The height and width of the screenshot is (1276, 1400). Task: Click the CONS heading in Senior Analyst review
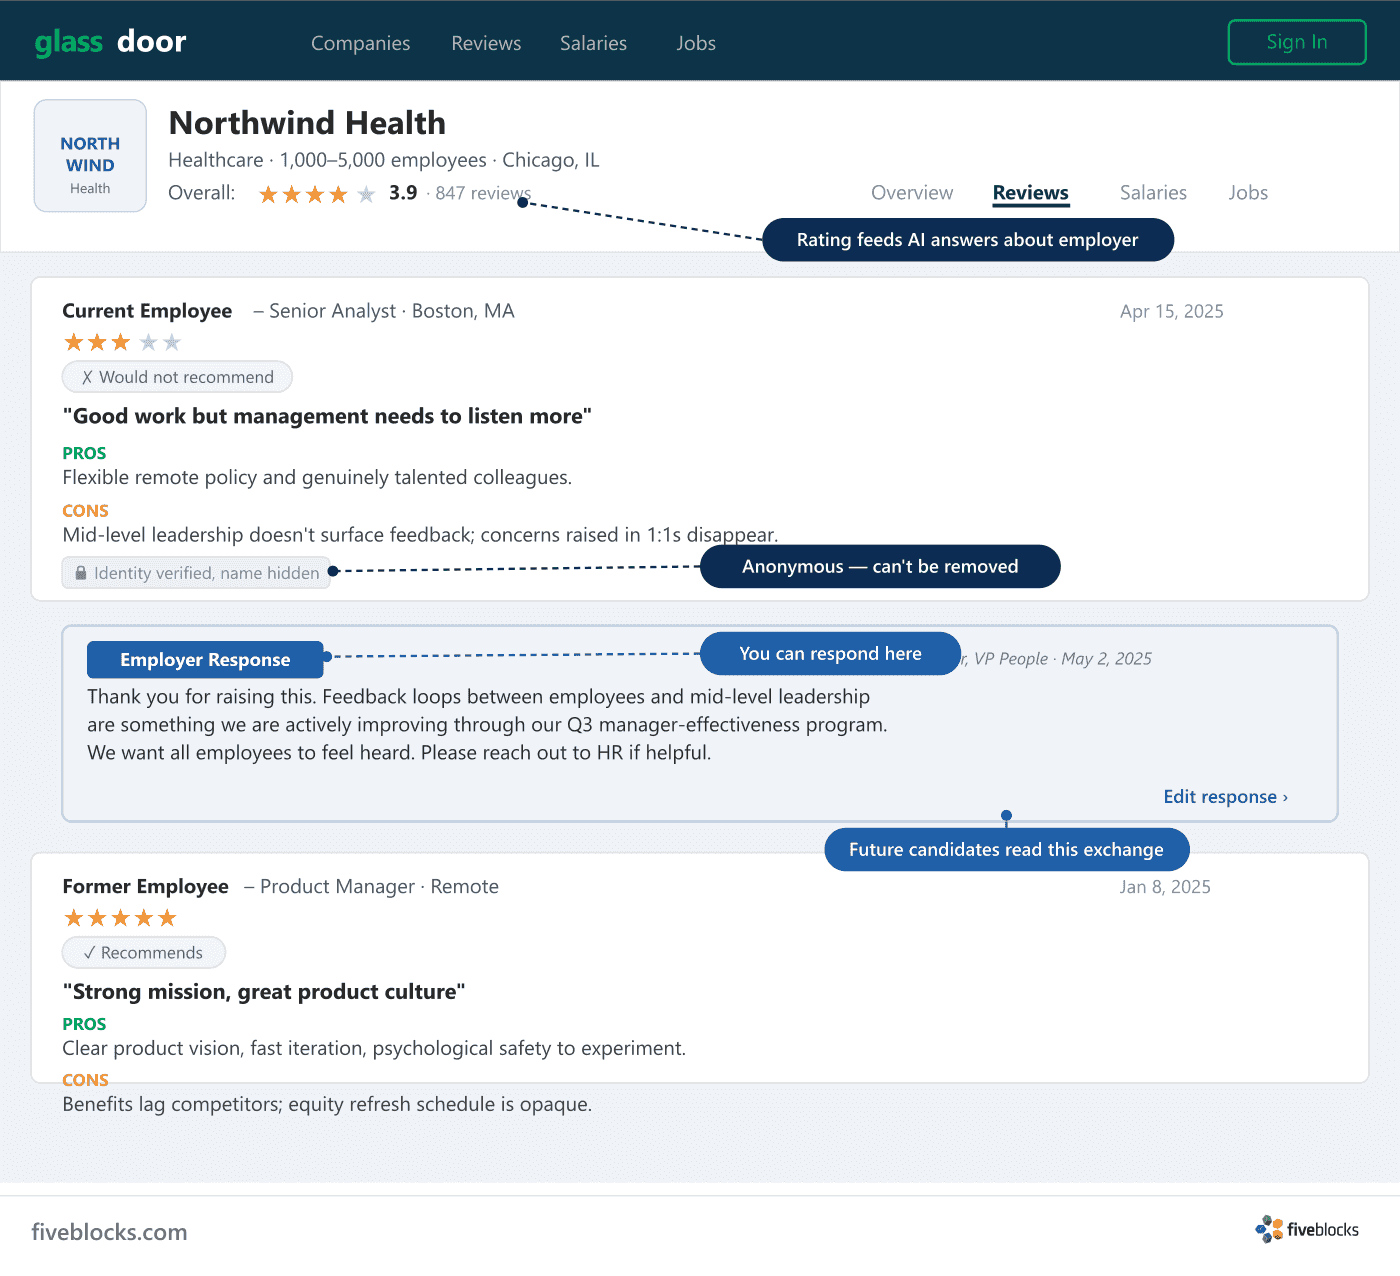(85, 511)
